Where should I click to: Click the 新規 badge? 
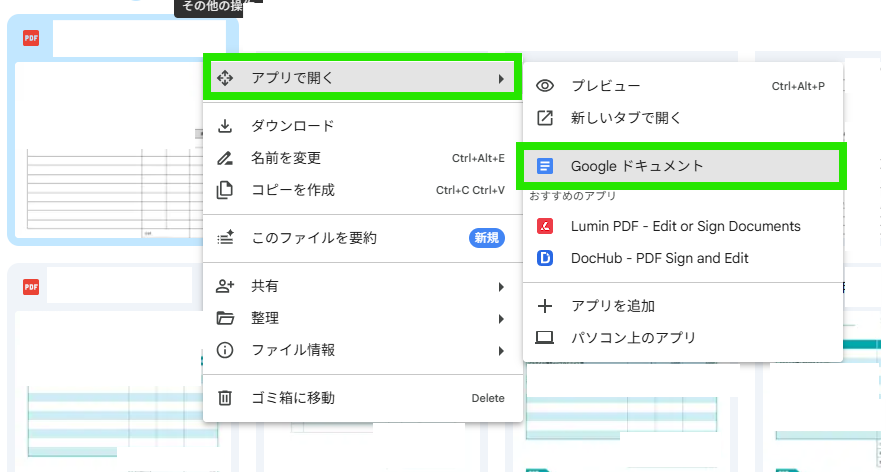[486, 238]
